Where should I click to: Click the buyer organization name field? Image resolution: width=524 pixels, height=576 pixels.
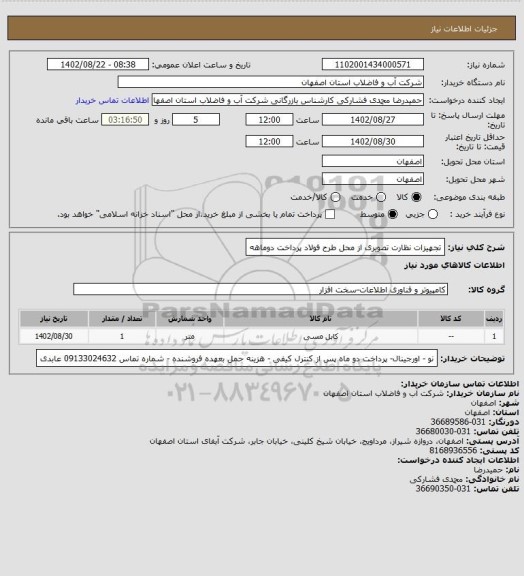270,82
